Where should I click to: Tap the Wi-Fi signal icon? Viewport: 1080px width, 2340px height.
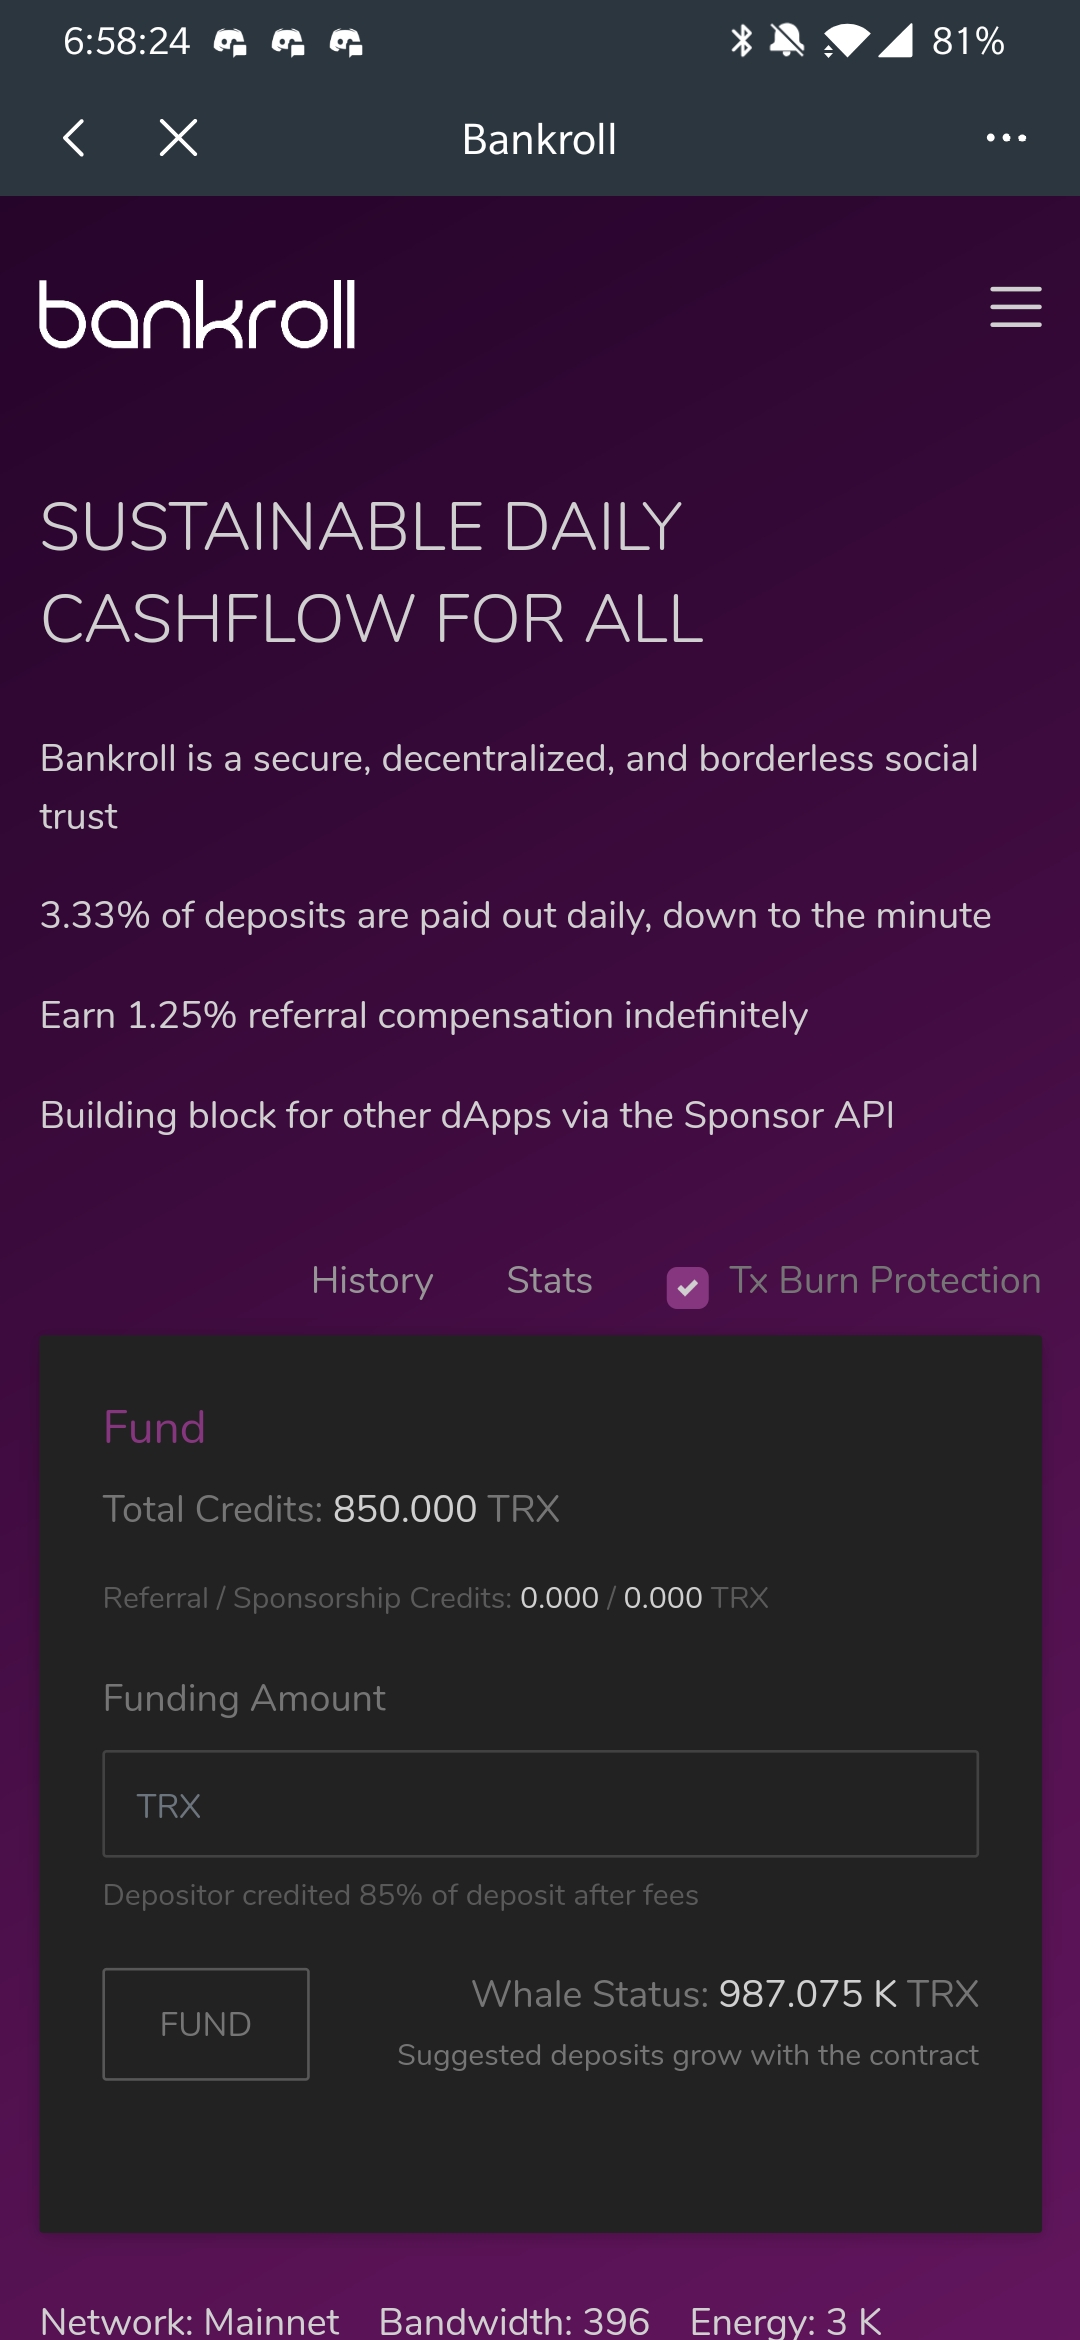[x=846, y=41]
